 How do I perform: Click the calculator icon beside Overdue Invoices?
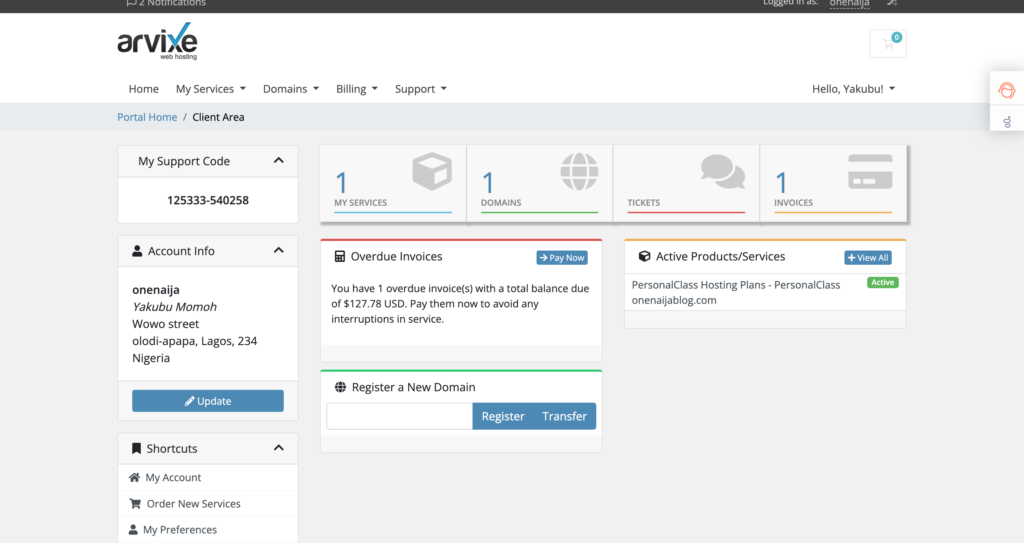(340, 256)
